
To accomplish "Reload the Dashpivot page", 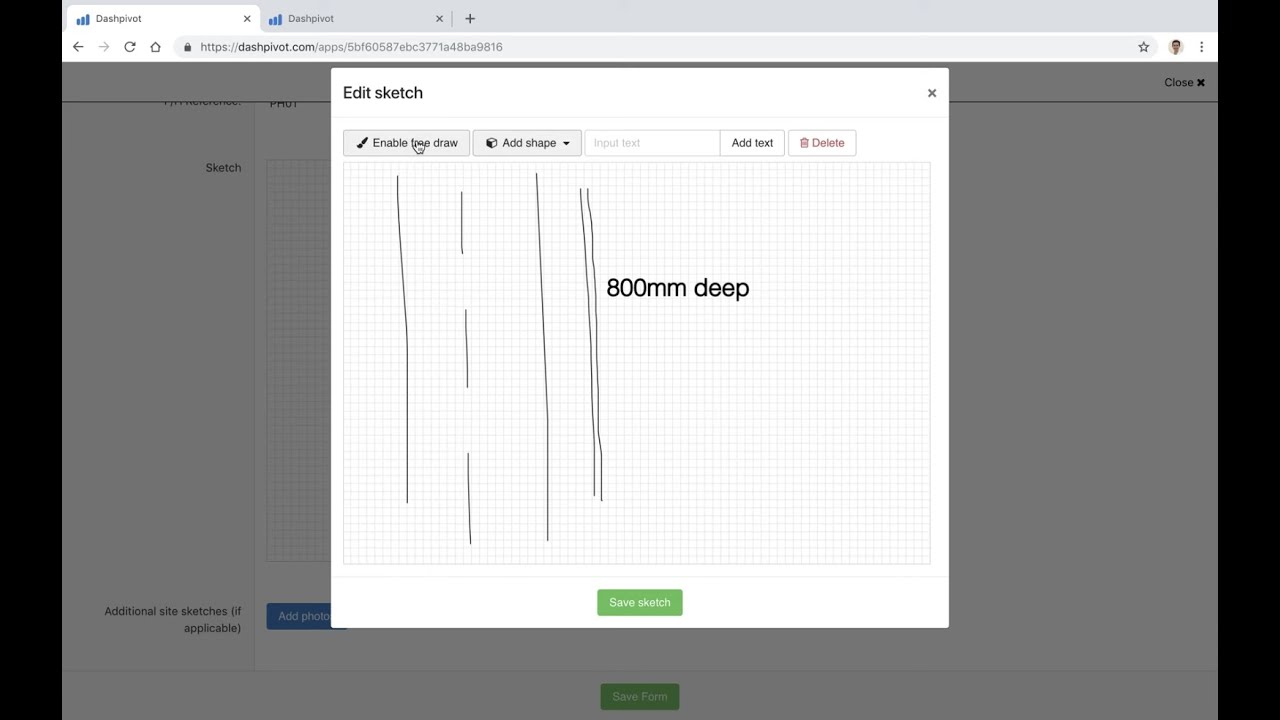I will (x=130, y=47).
